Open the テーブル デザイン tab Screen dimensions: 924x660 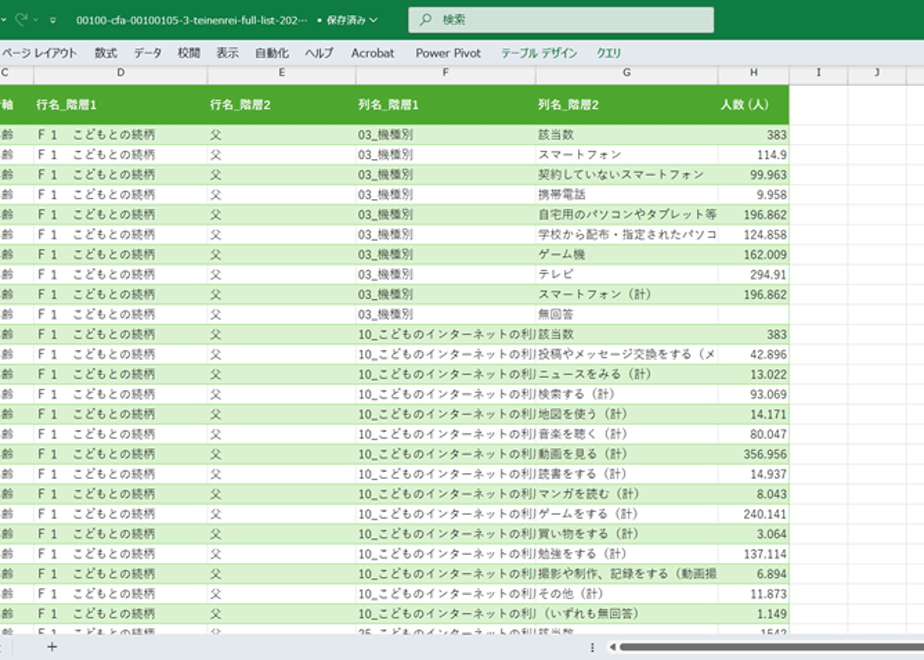click(539, 53)
